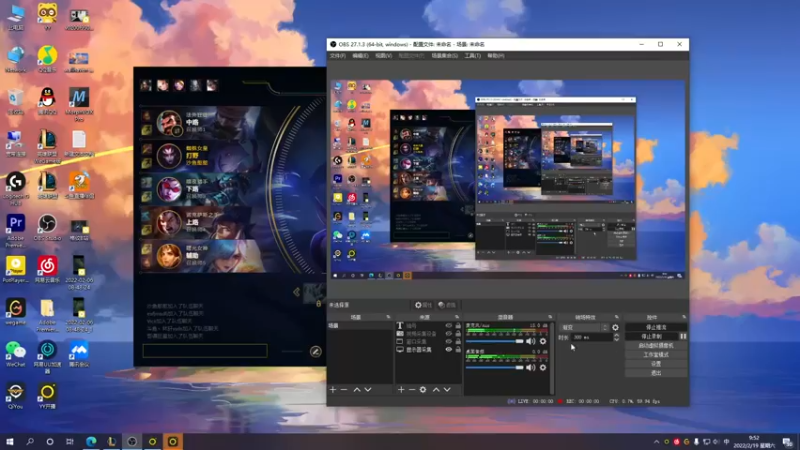Click the 停止推流 stop streaming button

[656, 327]
